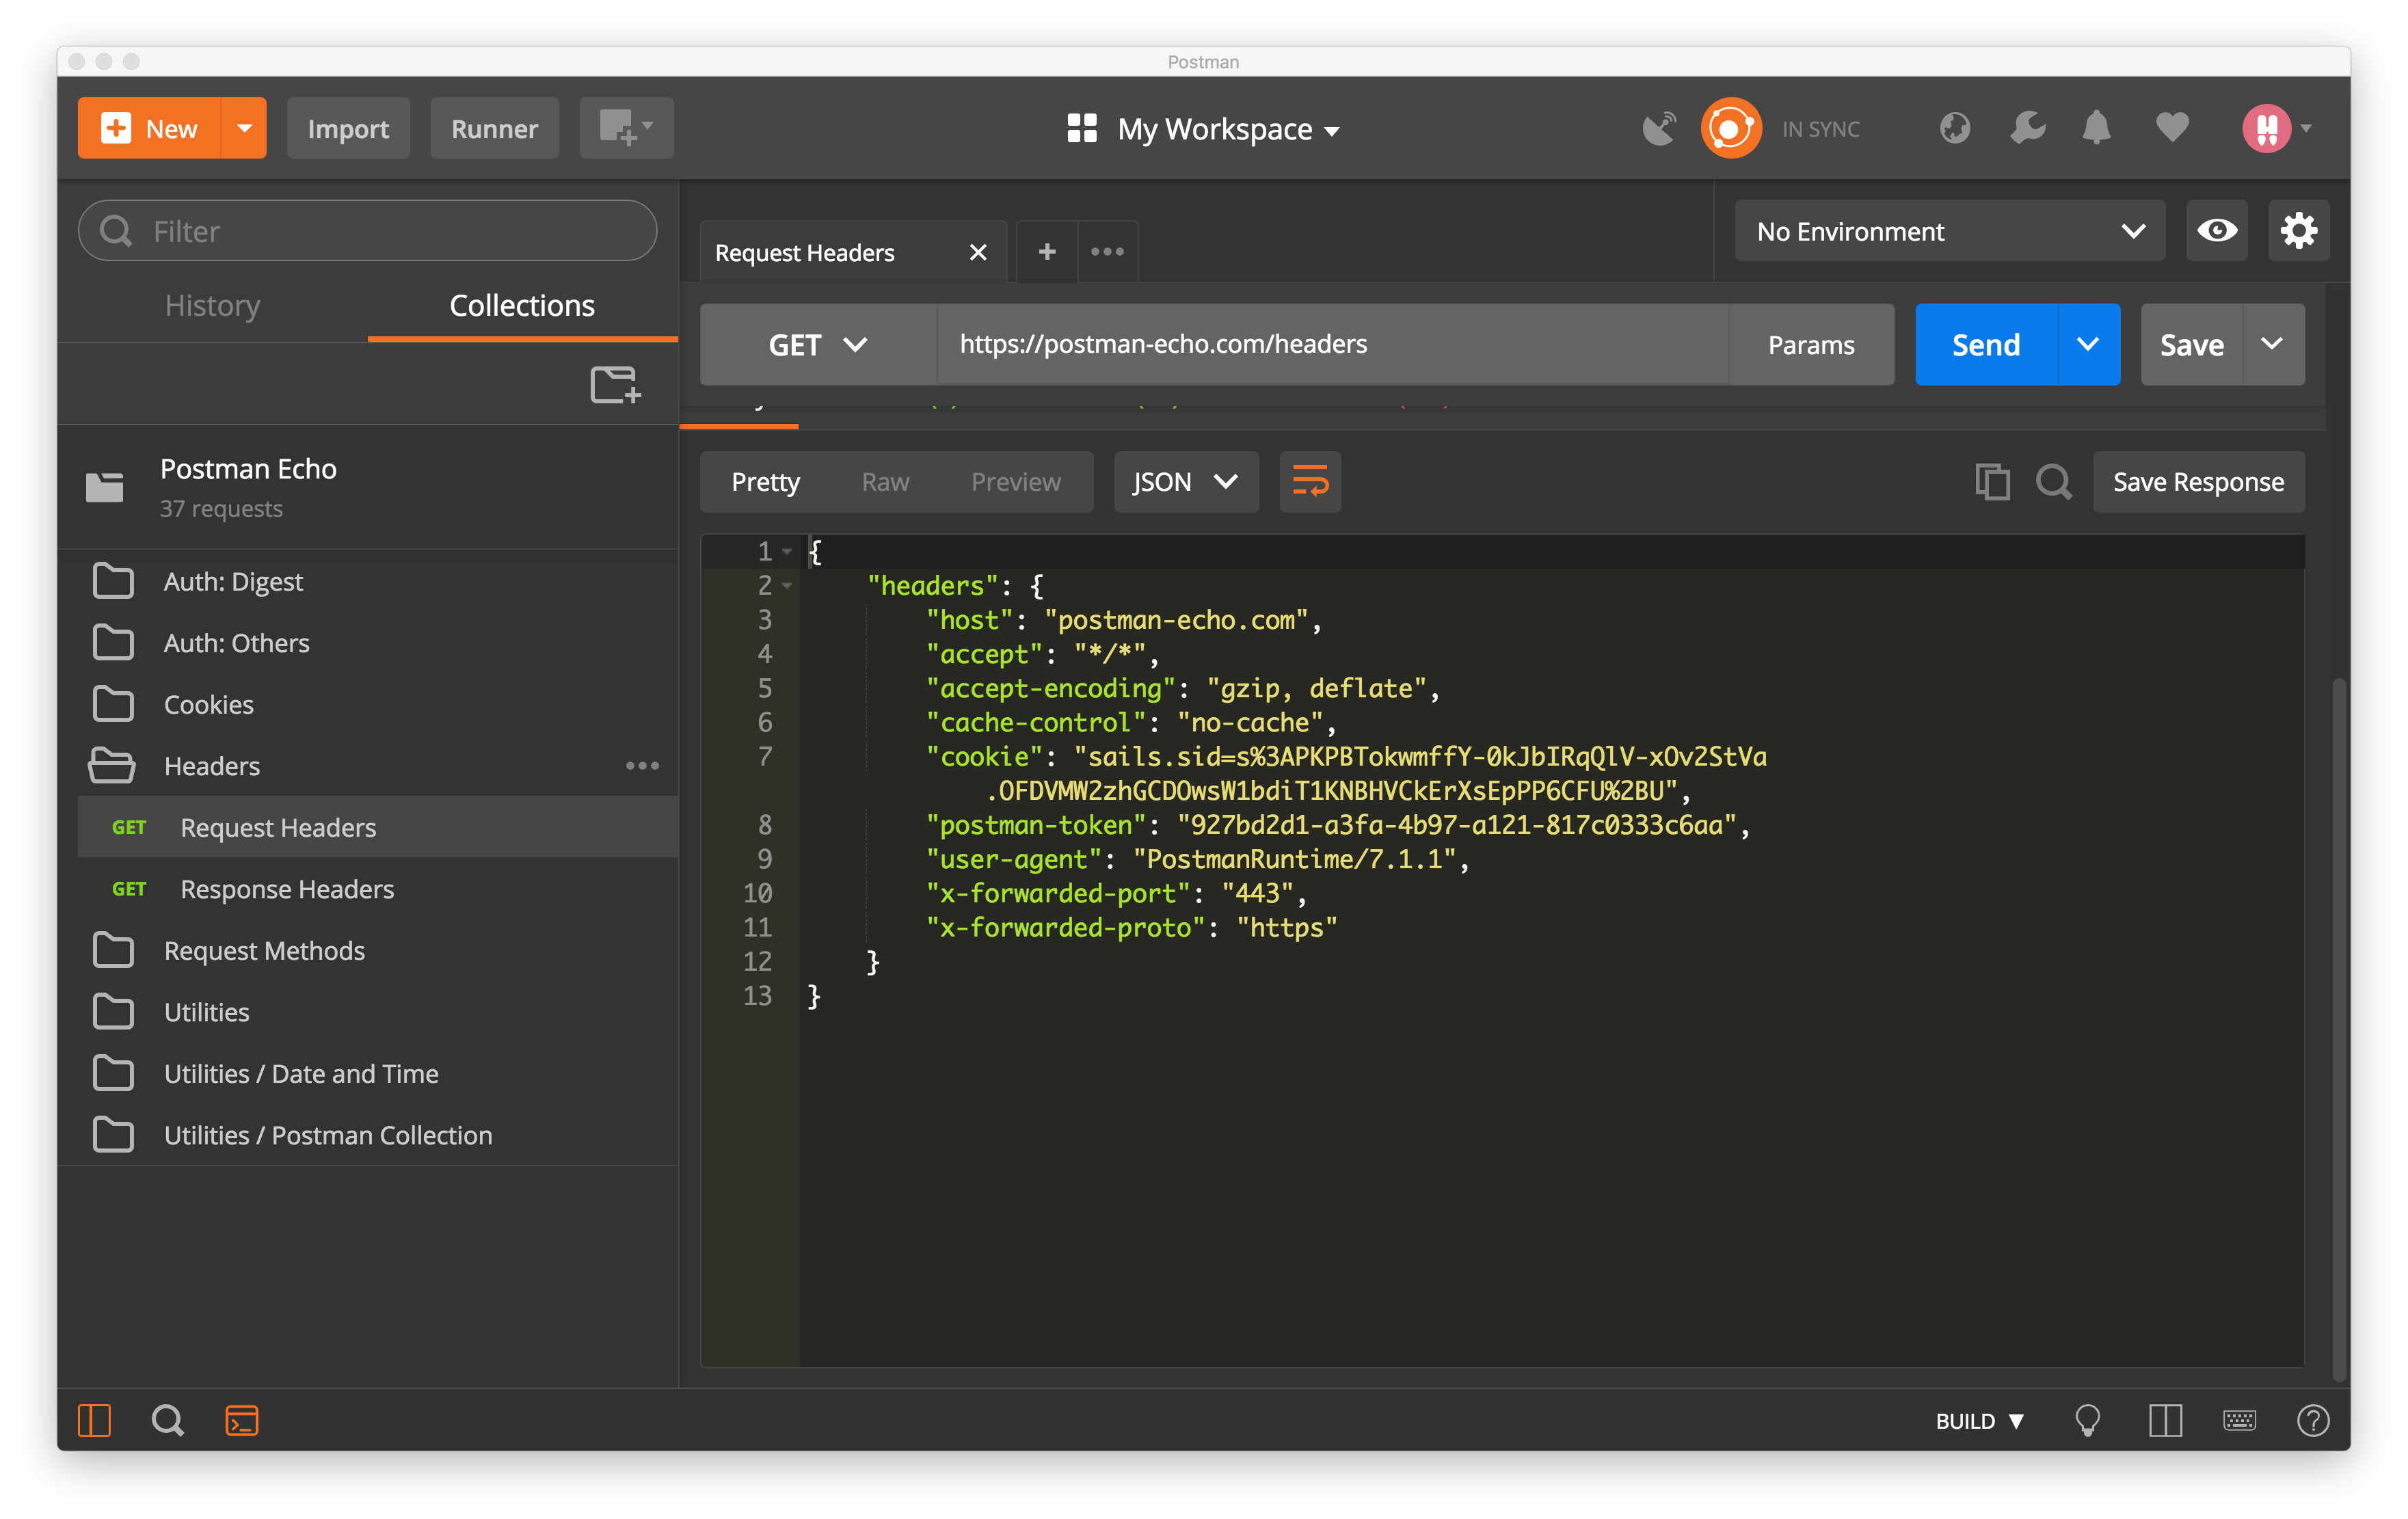Toggle response text wrapping
Viewport: 2408px width, 1519px height.
tap(1310, 481)
